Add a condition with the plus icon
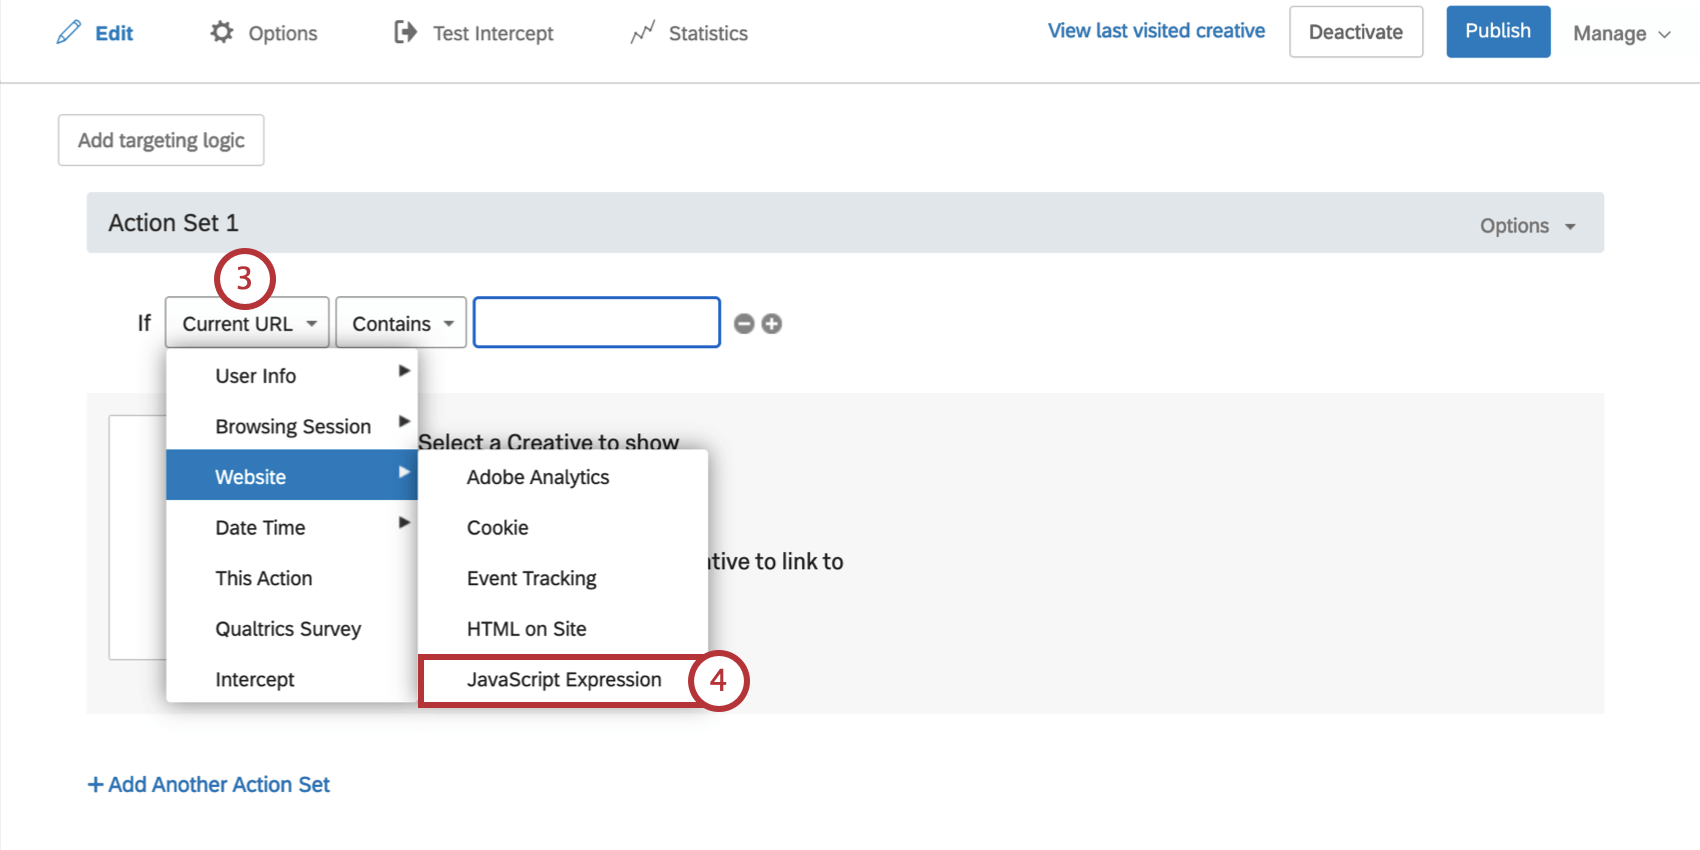 tap(771, 323)
